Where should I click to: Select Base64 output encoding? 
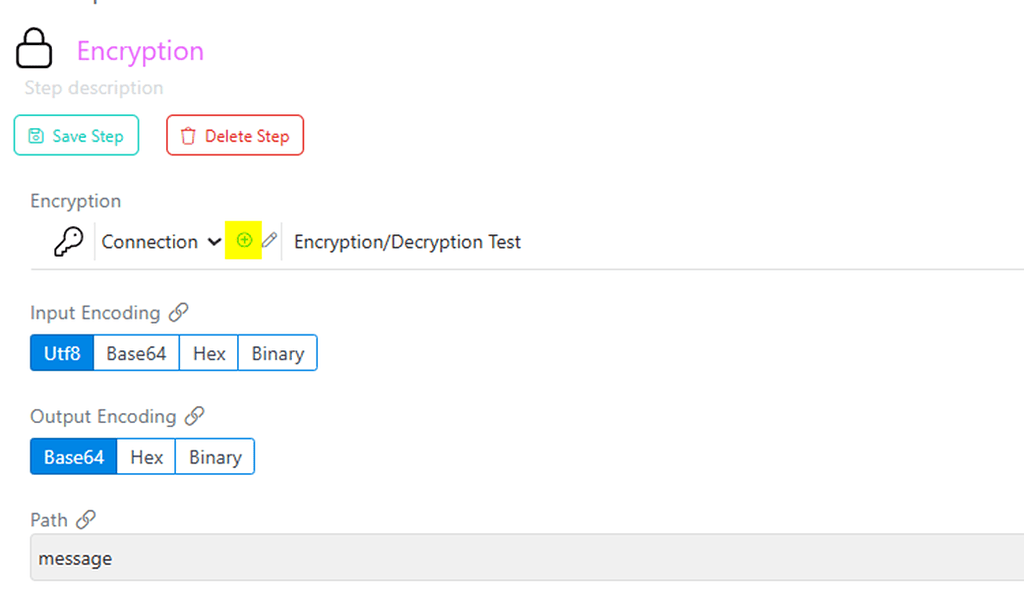(74, 457)
